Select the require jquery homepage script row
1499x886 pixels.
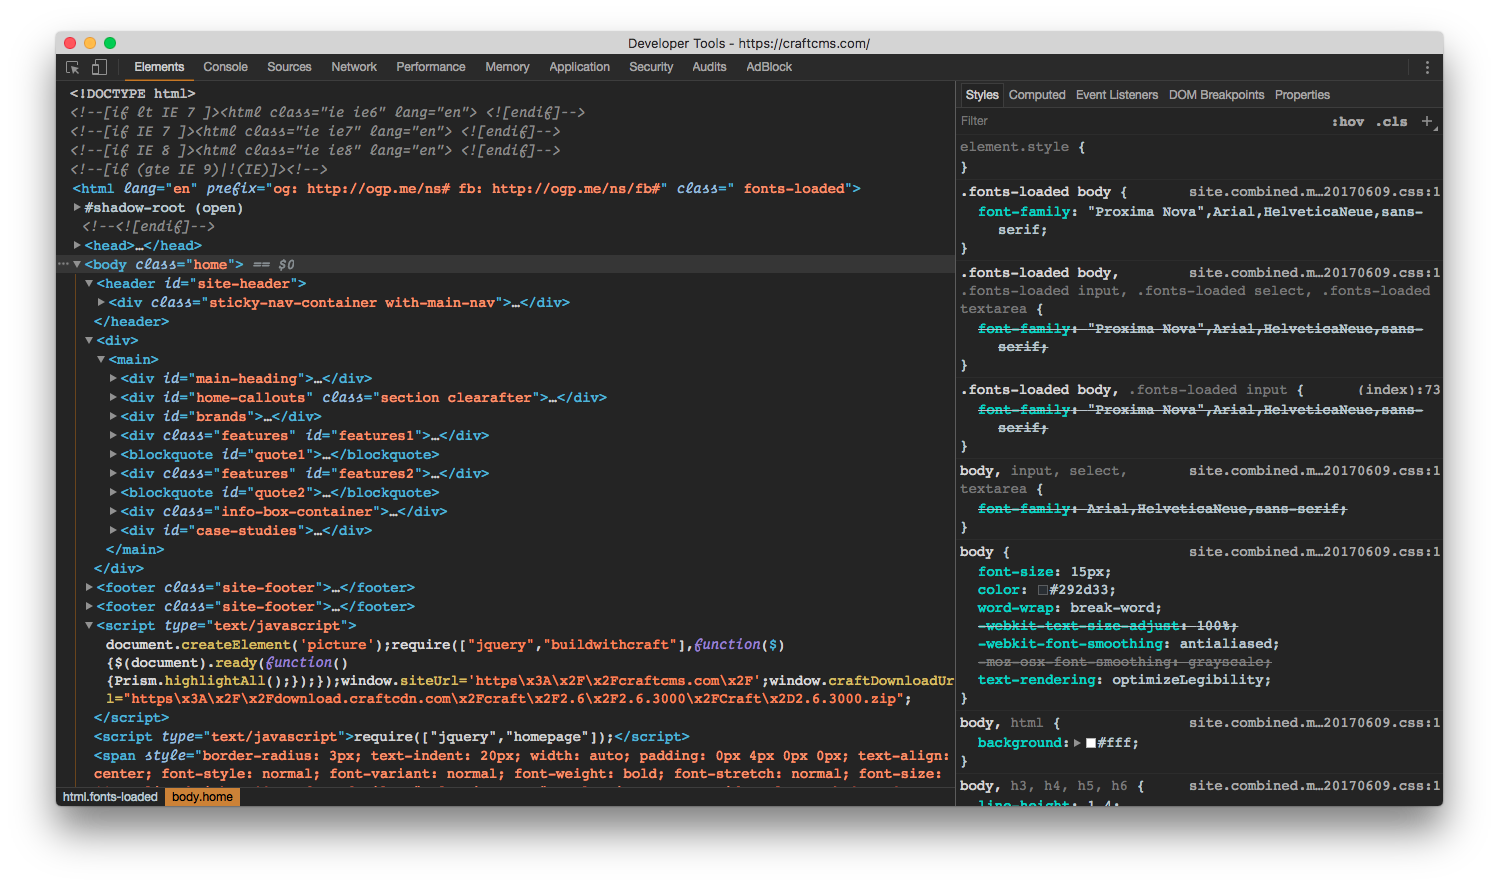click(392, 737)
